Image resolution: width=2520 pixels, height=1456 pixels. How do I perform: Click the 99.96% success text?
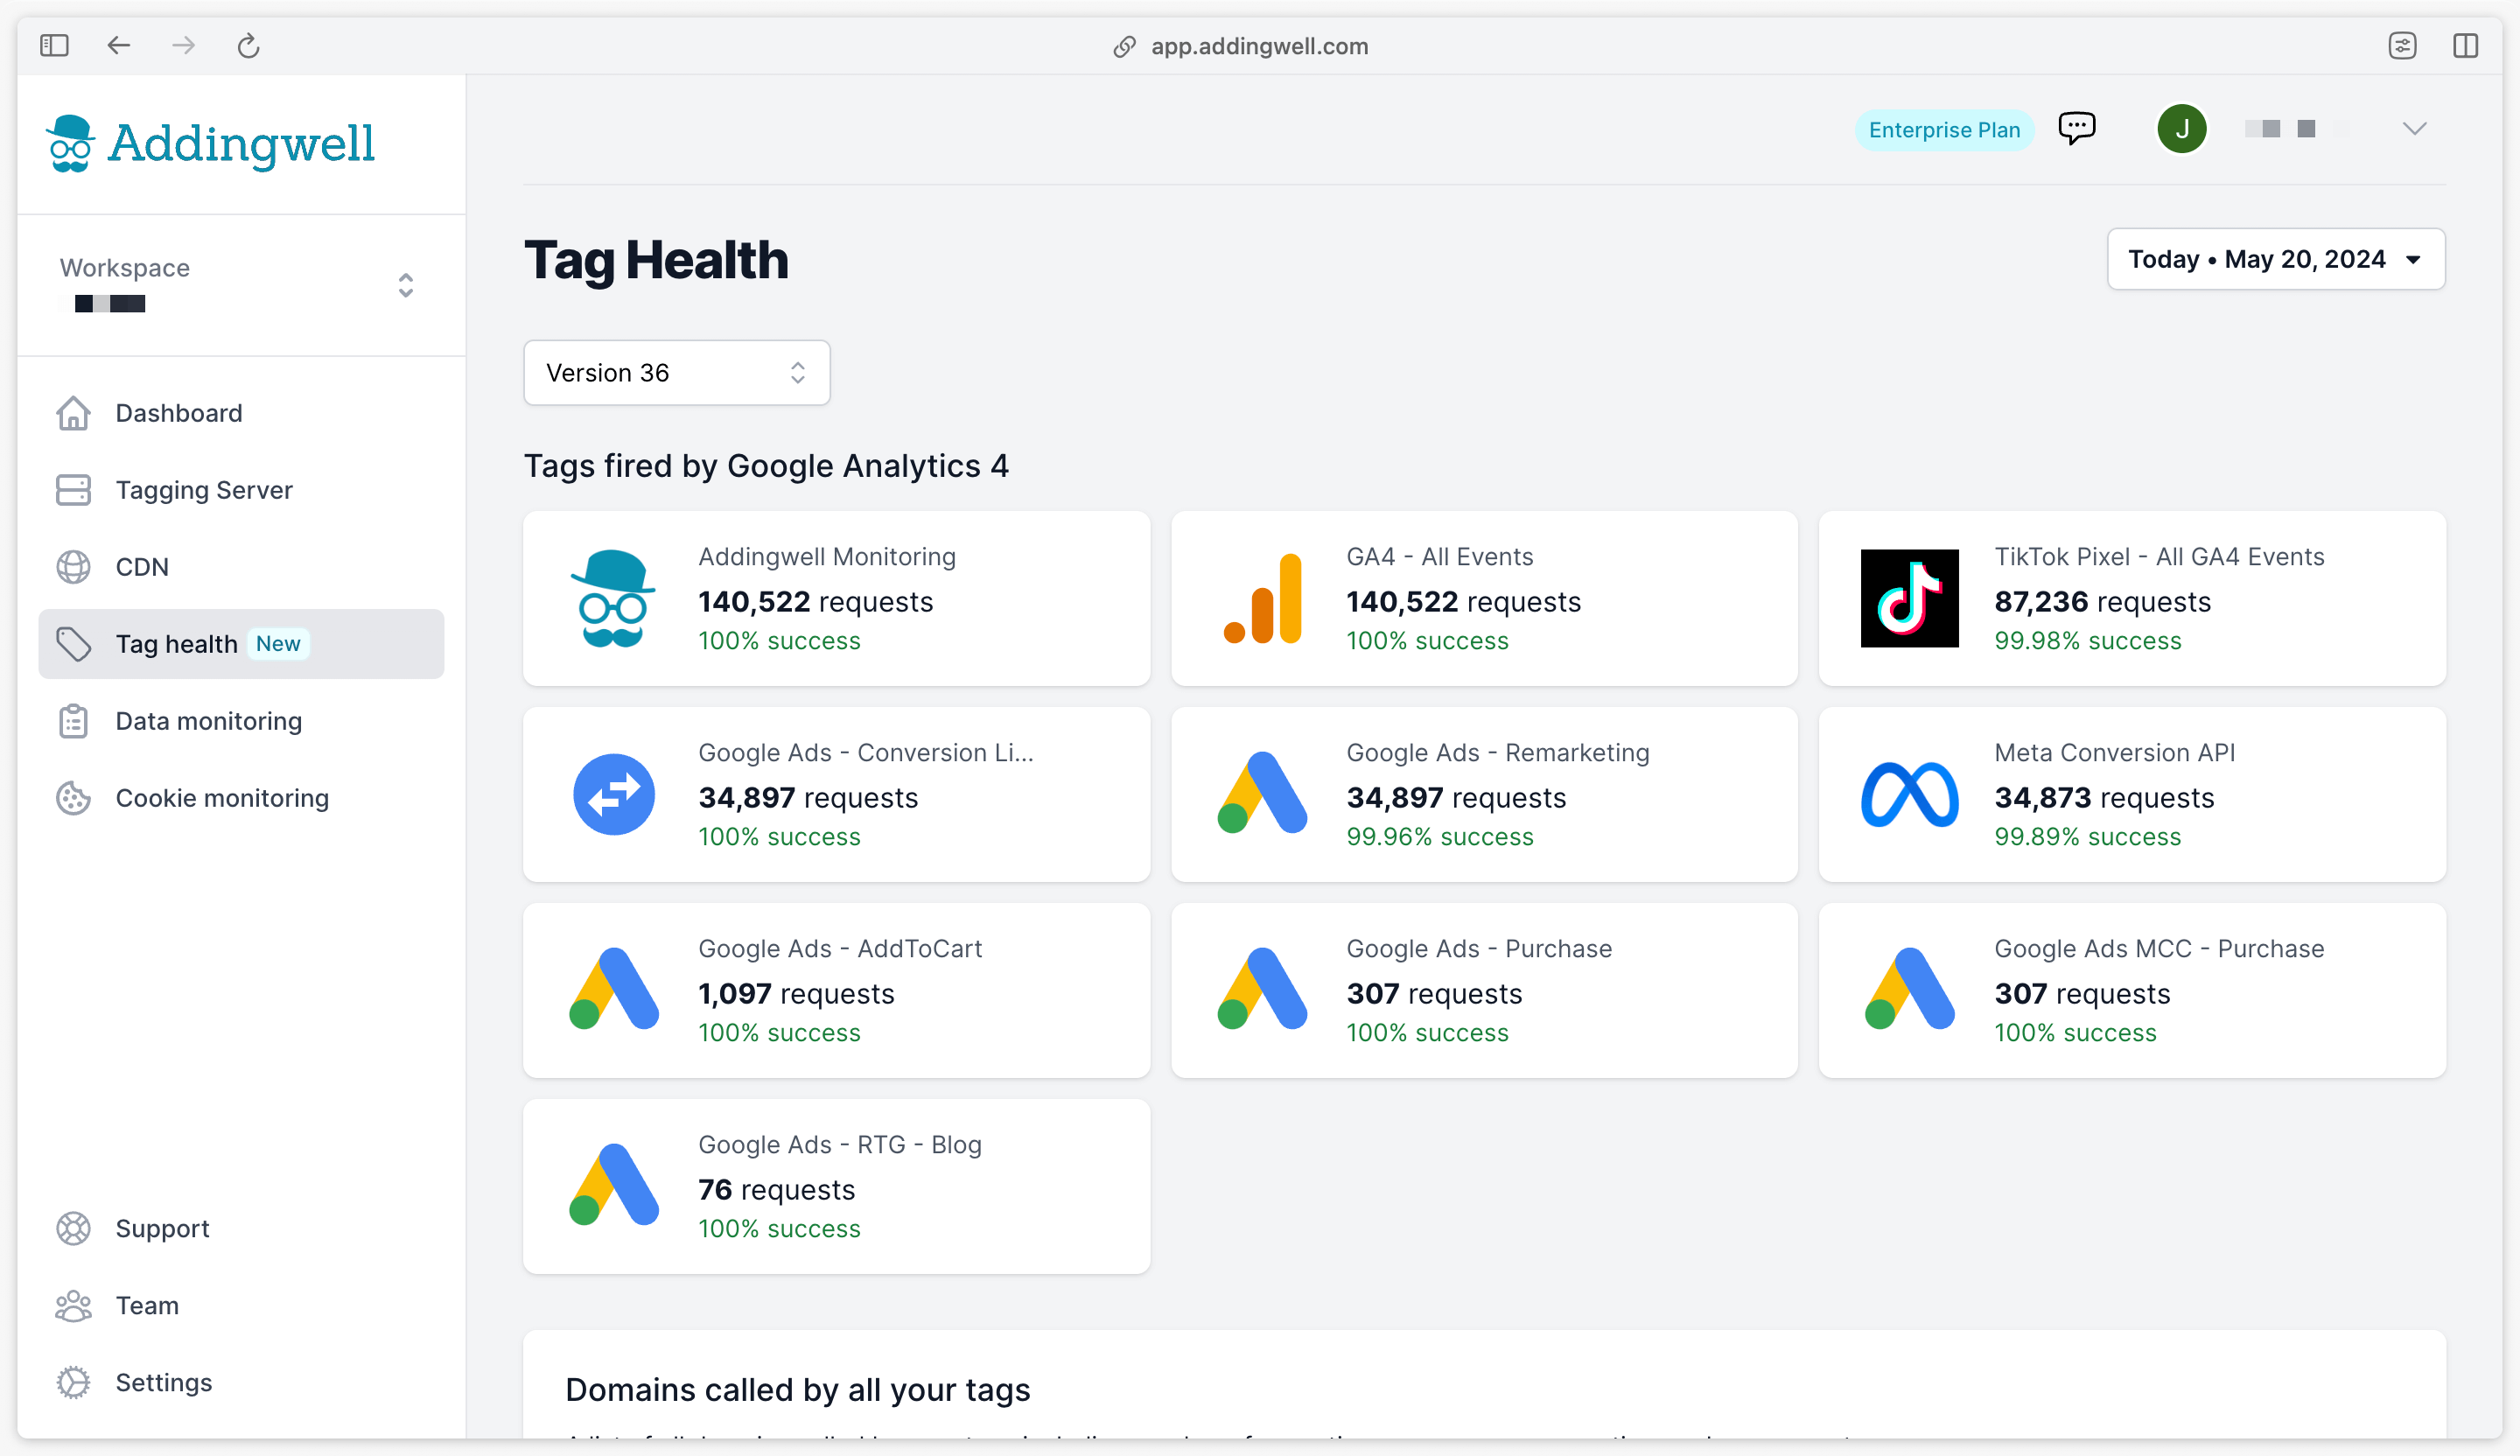[x=1439, y=837]
